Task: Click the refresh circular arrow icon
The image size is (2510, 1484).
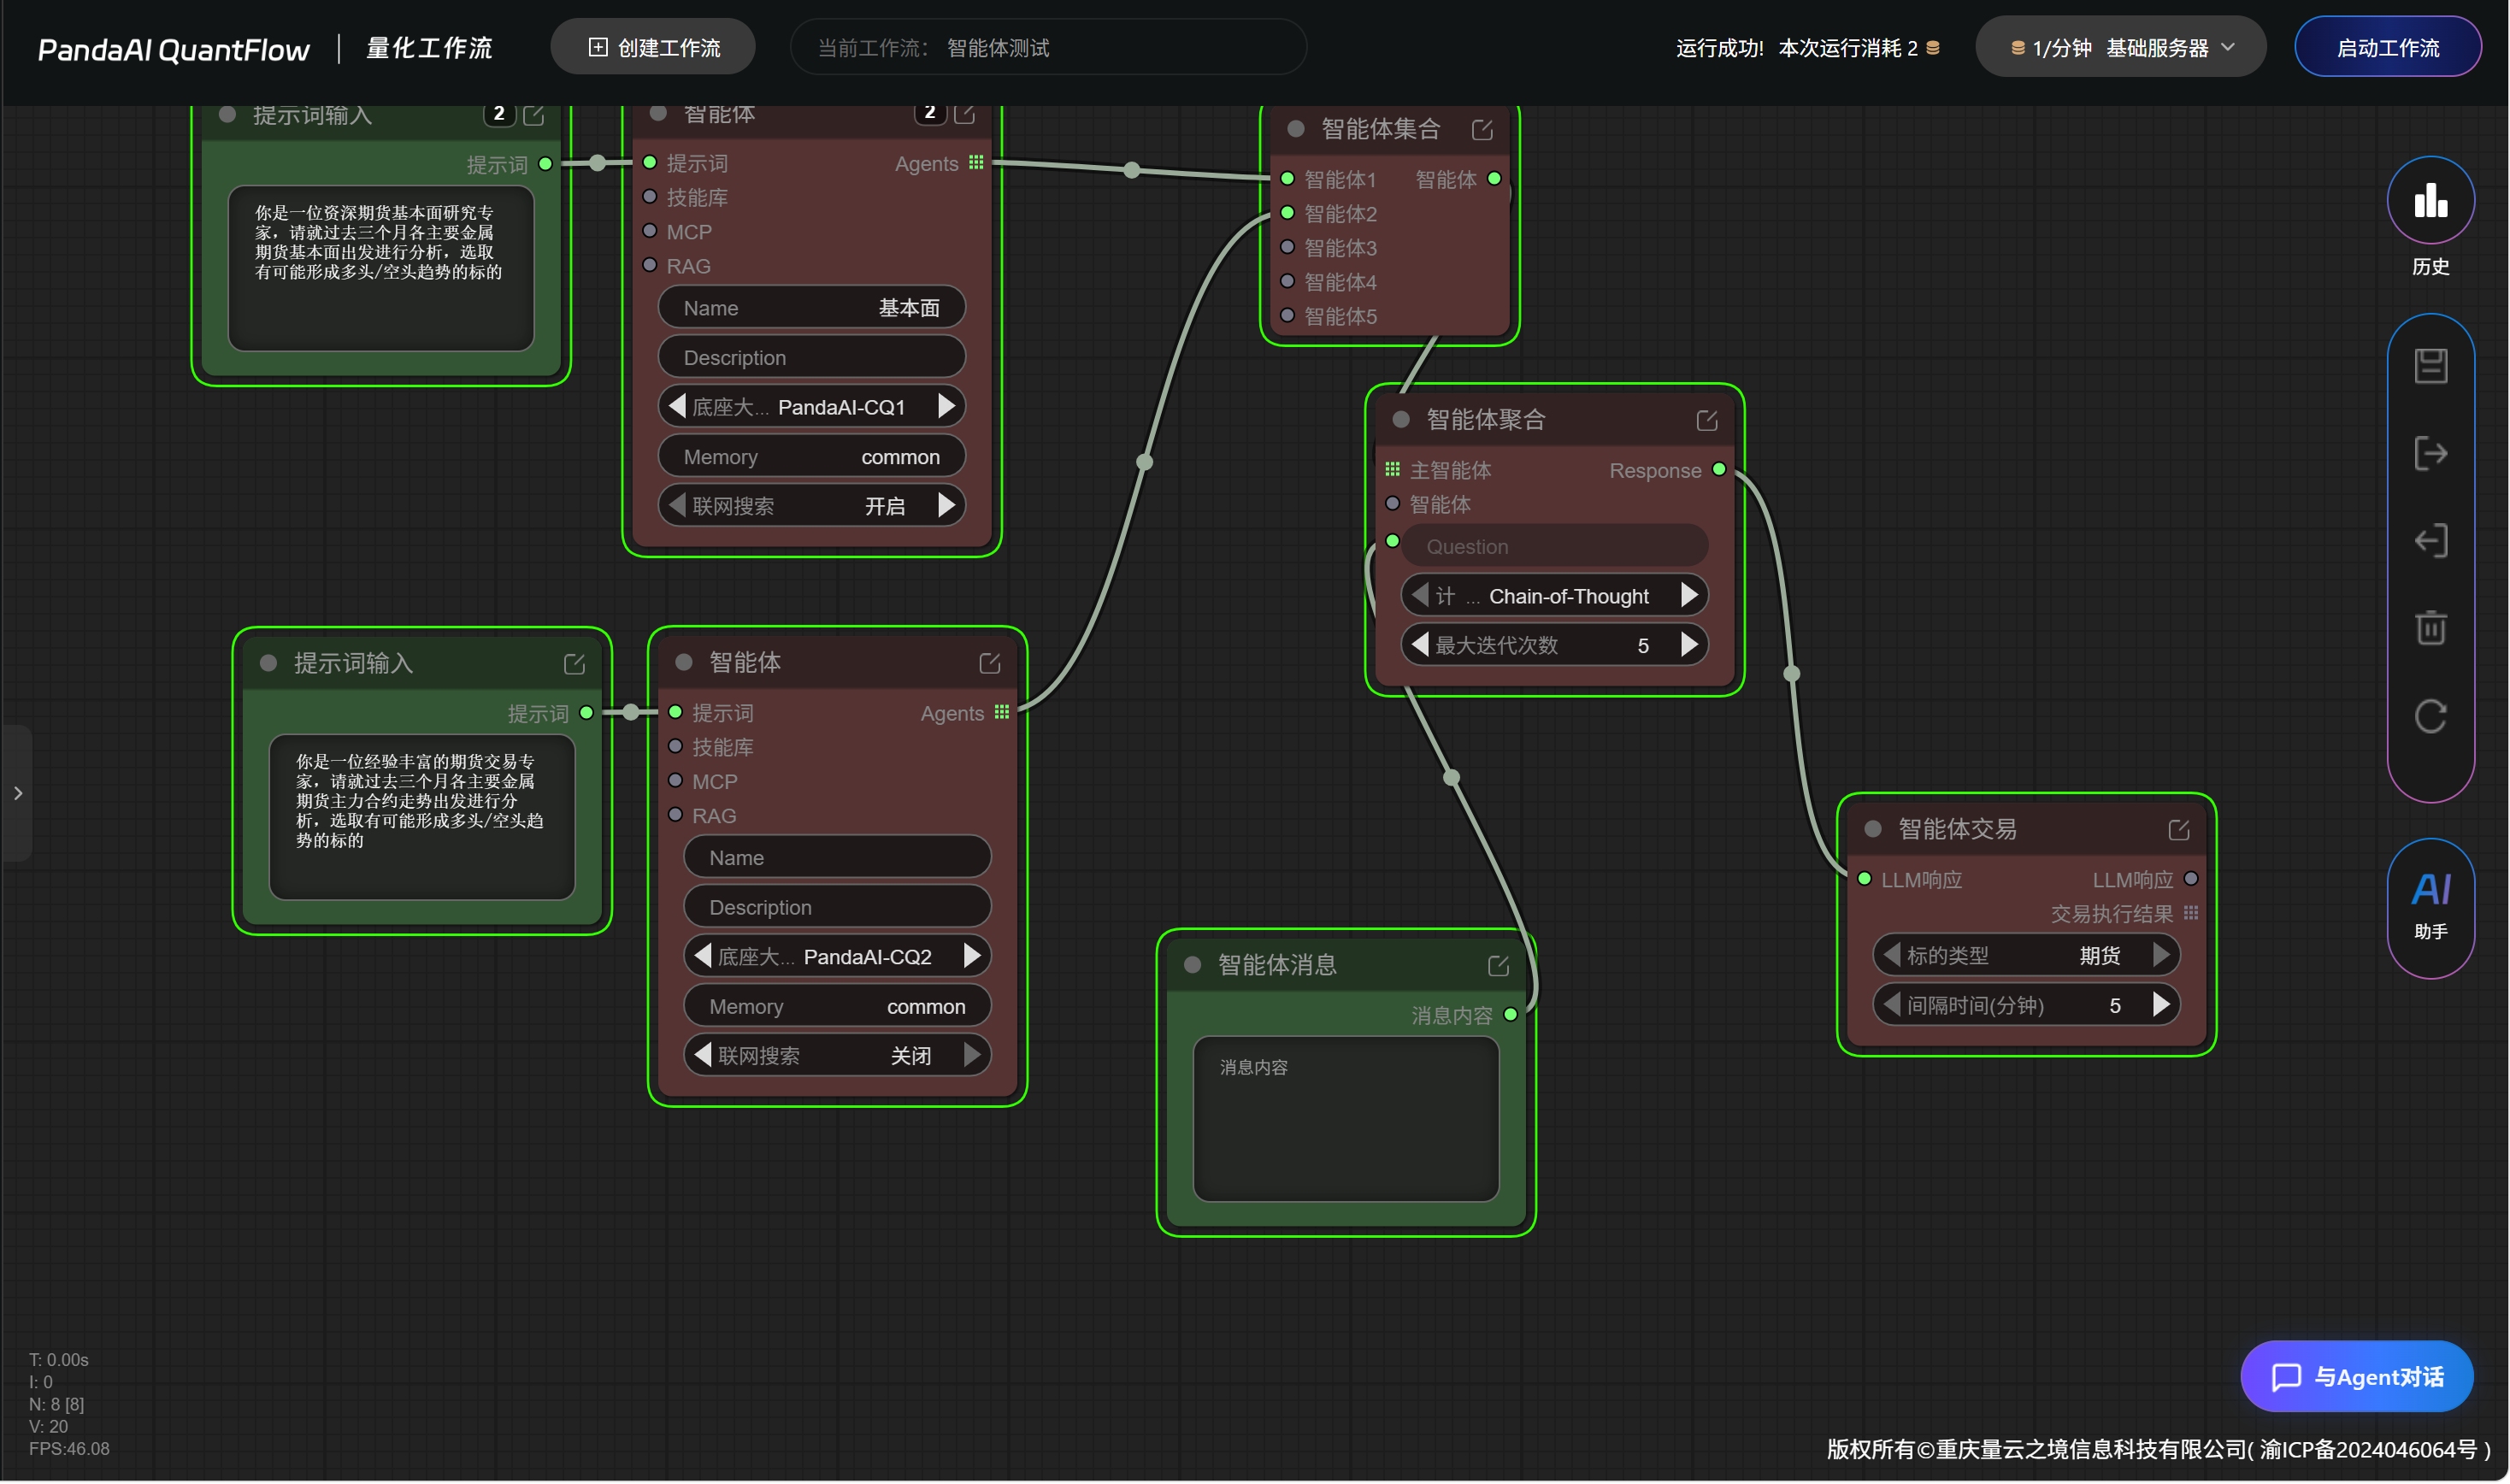Action: pos(2430,716)
